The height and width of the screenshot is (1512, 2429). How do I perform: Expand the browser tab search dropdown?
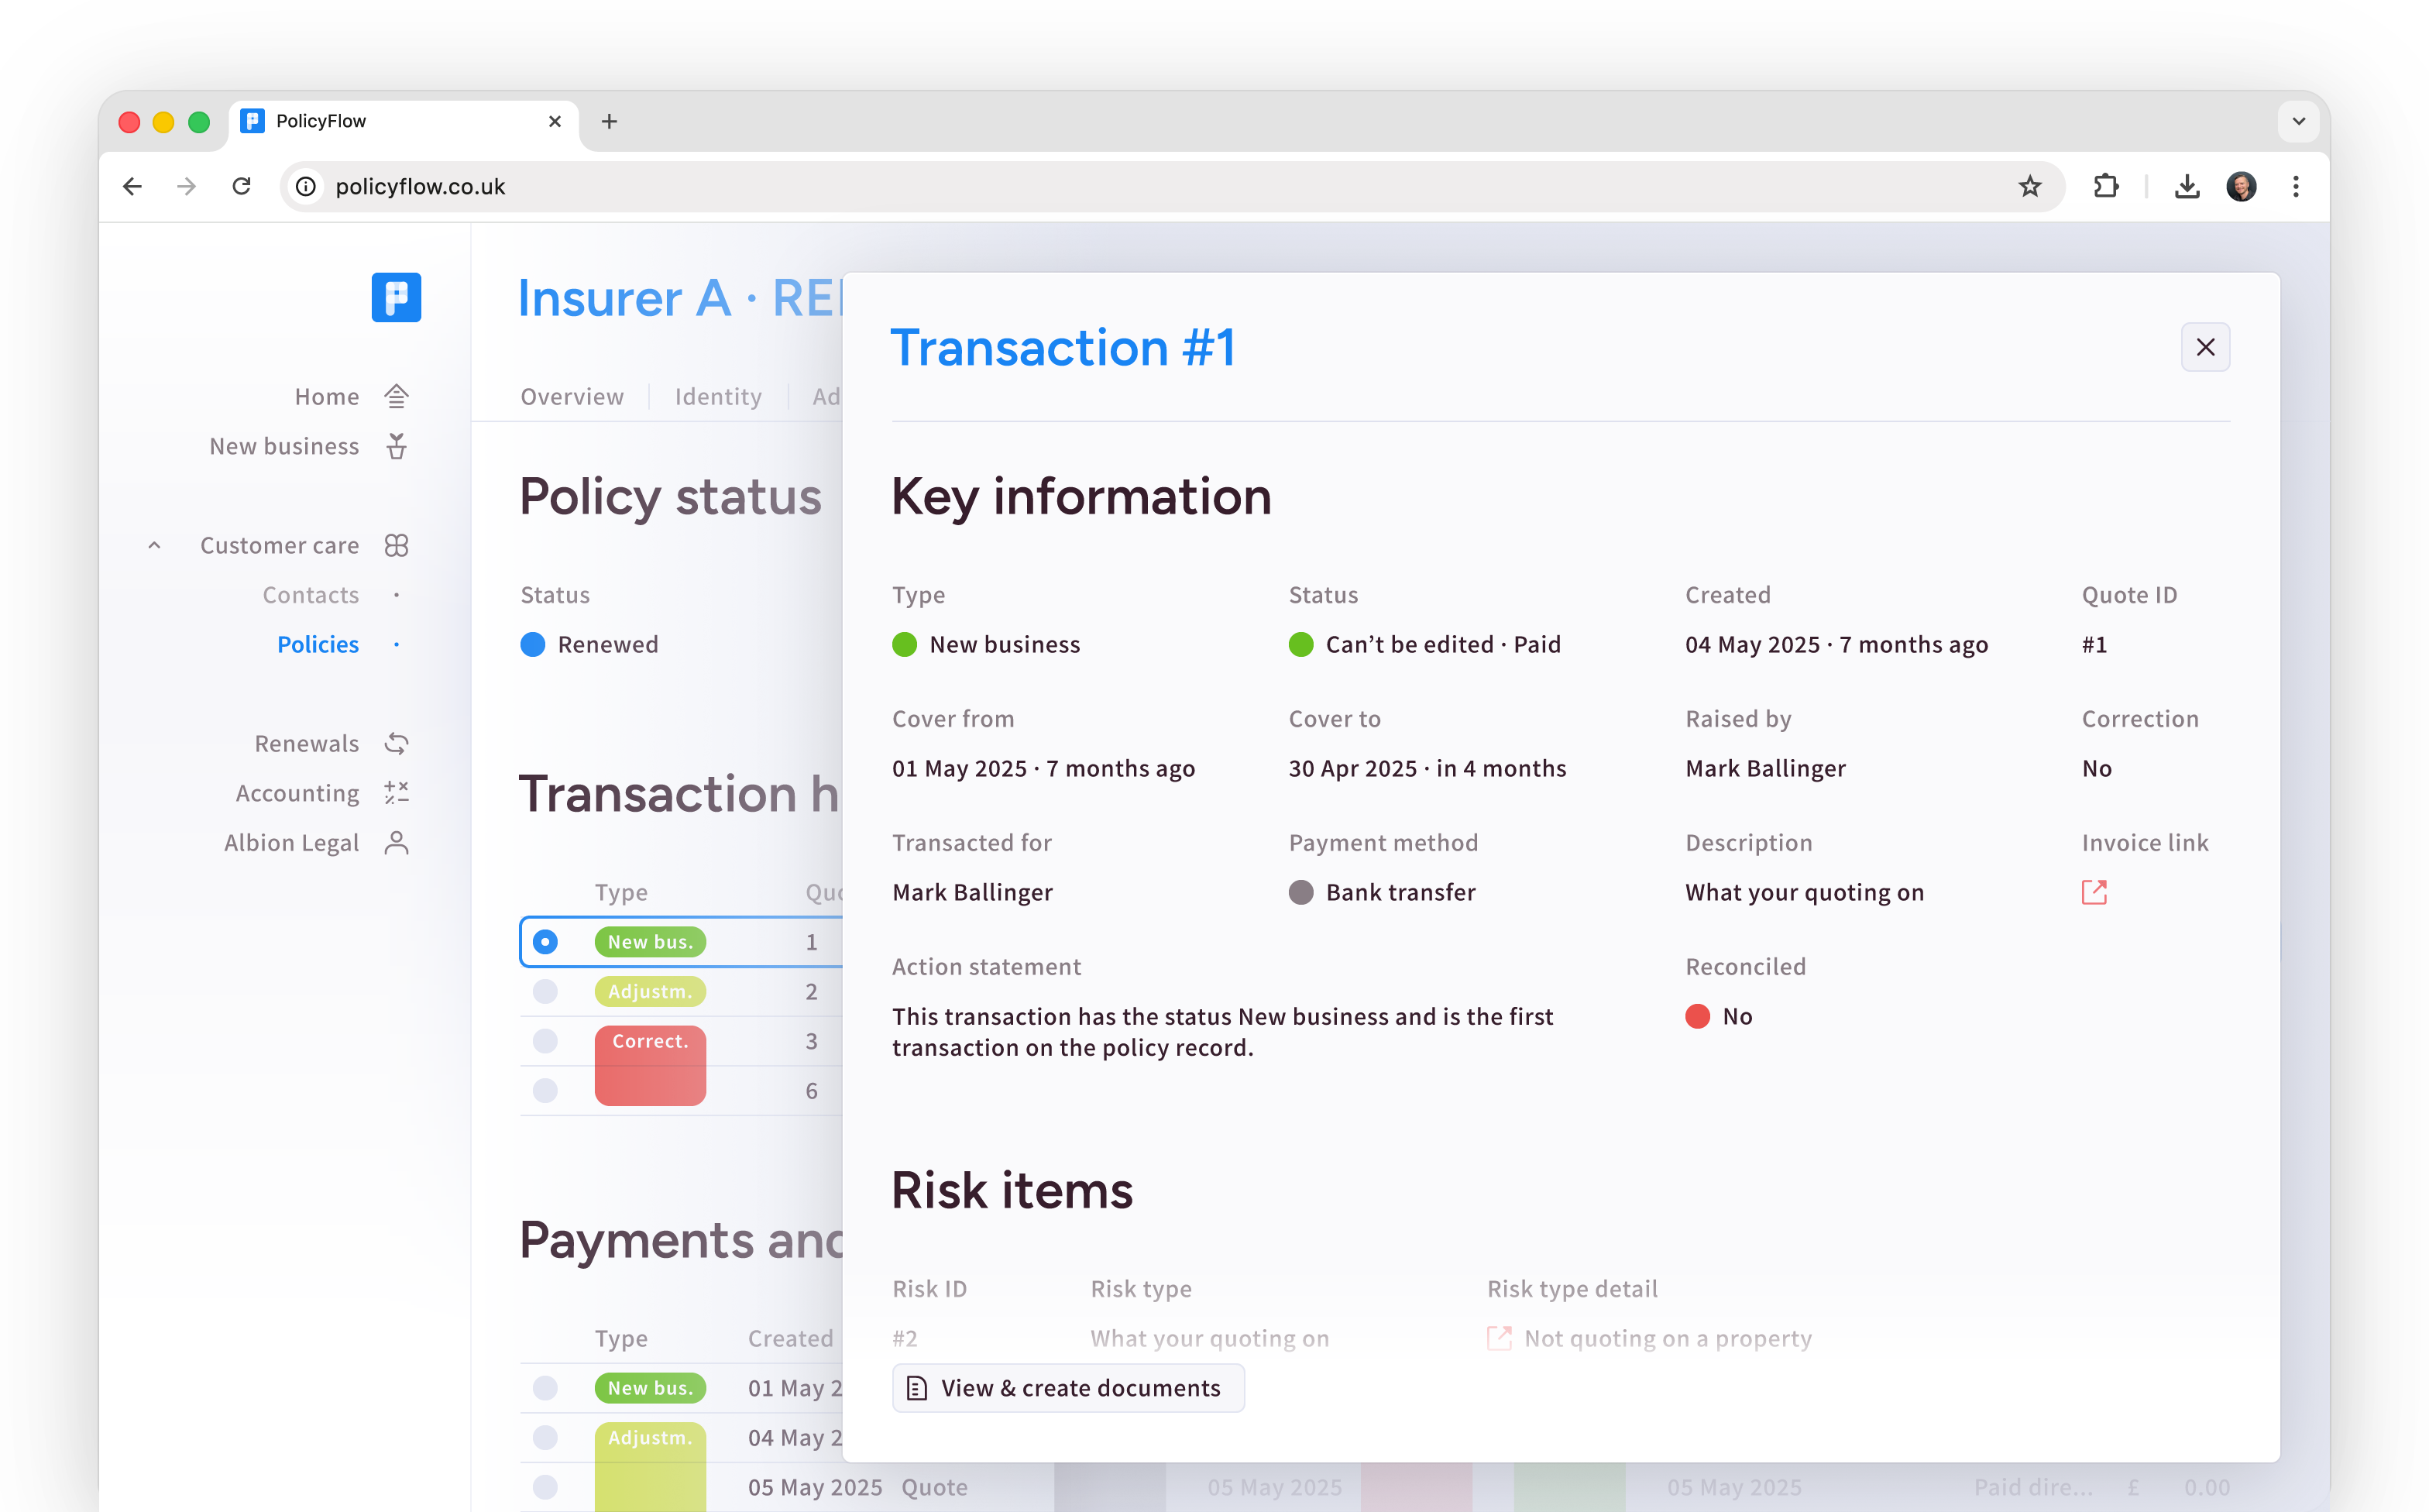(x=2298, y=121)
